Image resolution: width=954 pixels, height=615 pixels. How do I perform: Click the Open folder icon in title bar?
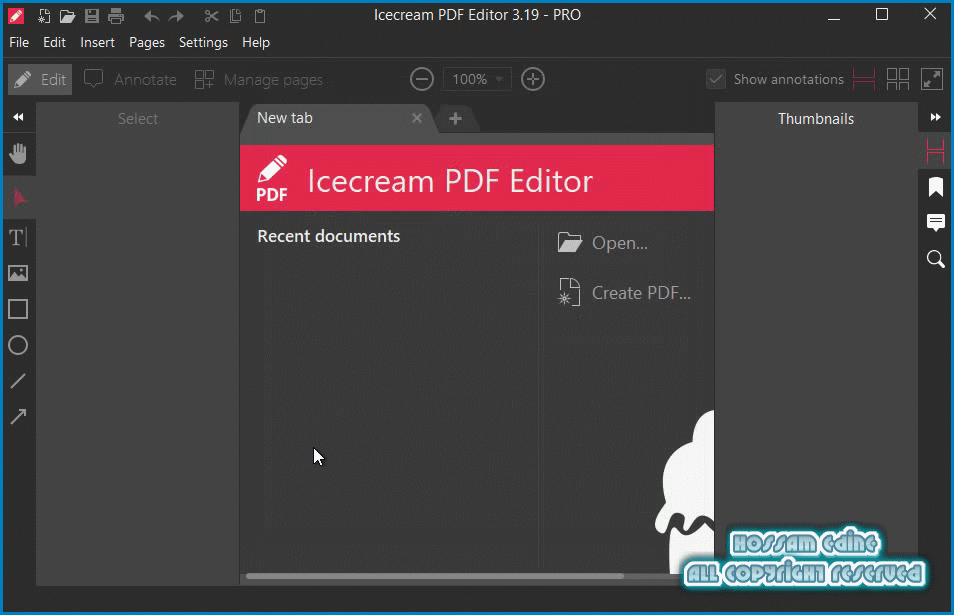(x=67, y=16)
